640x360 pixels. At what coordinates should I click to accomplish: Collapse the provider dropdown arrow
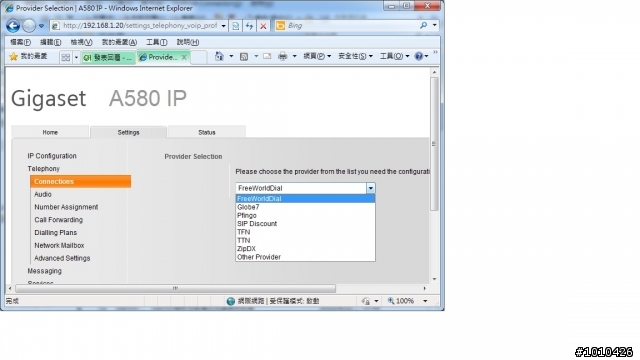371,188
